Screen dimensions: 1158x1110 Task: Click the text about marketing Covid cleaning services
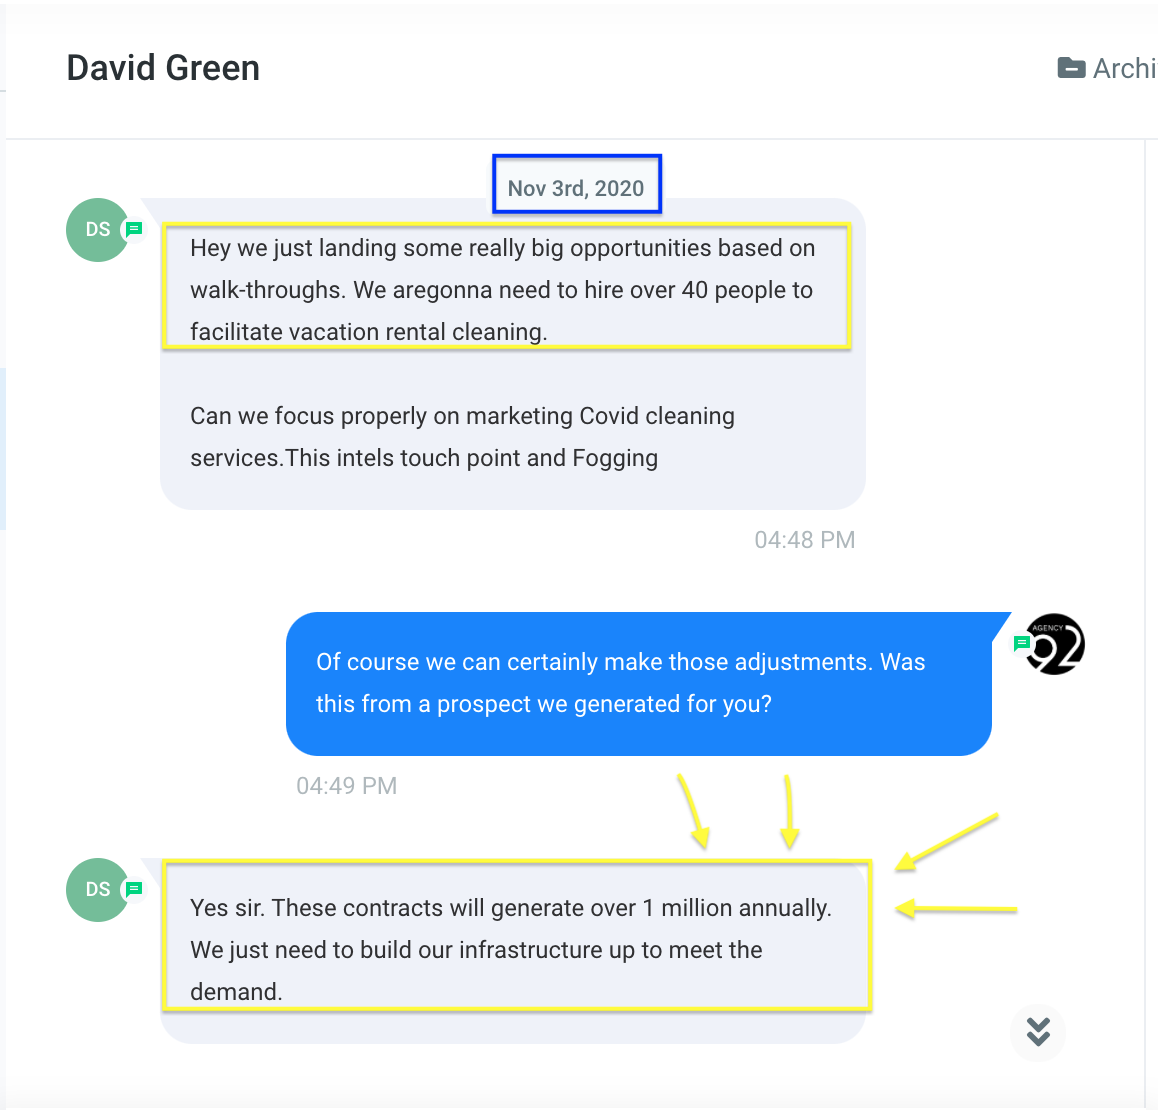click(x=462, y=436)
